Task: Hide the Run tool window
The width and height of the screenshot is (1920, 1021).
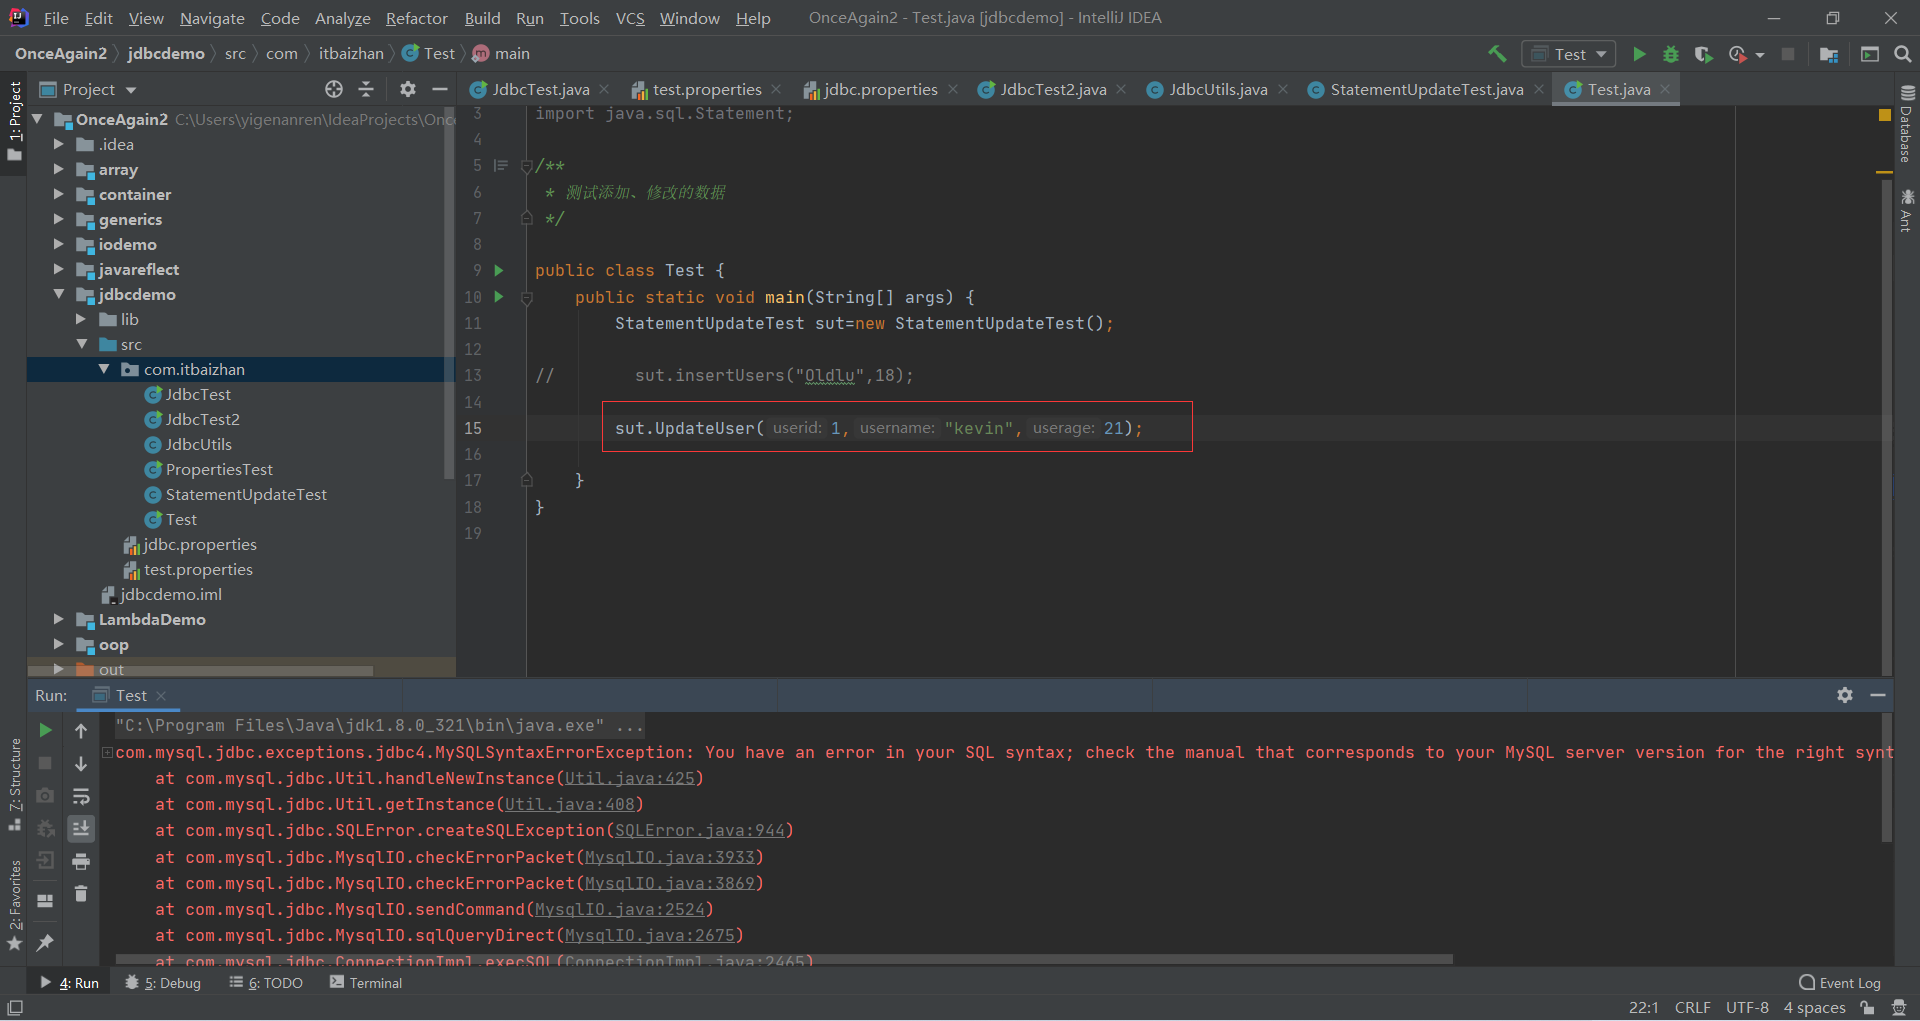Action: click(1878, 695)
